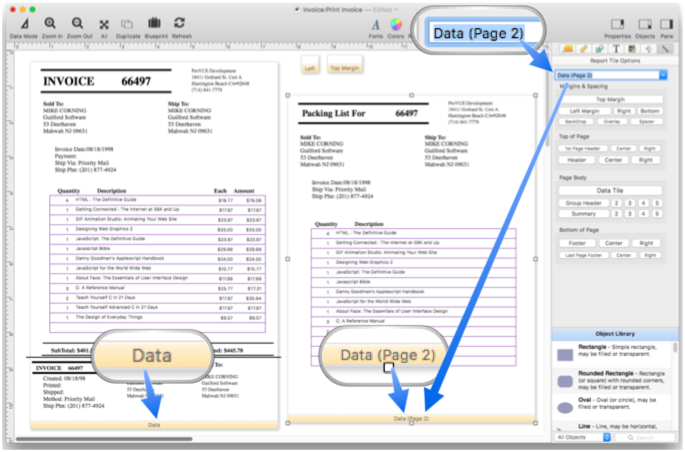Screen dimensions: 685x452
Task: Open the pencil inspector tab
Action: click(584, 49)
